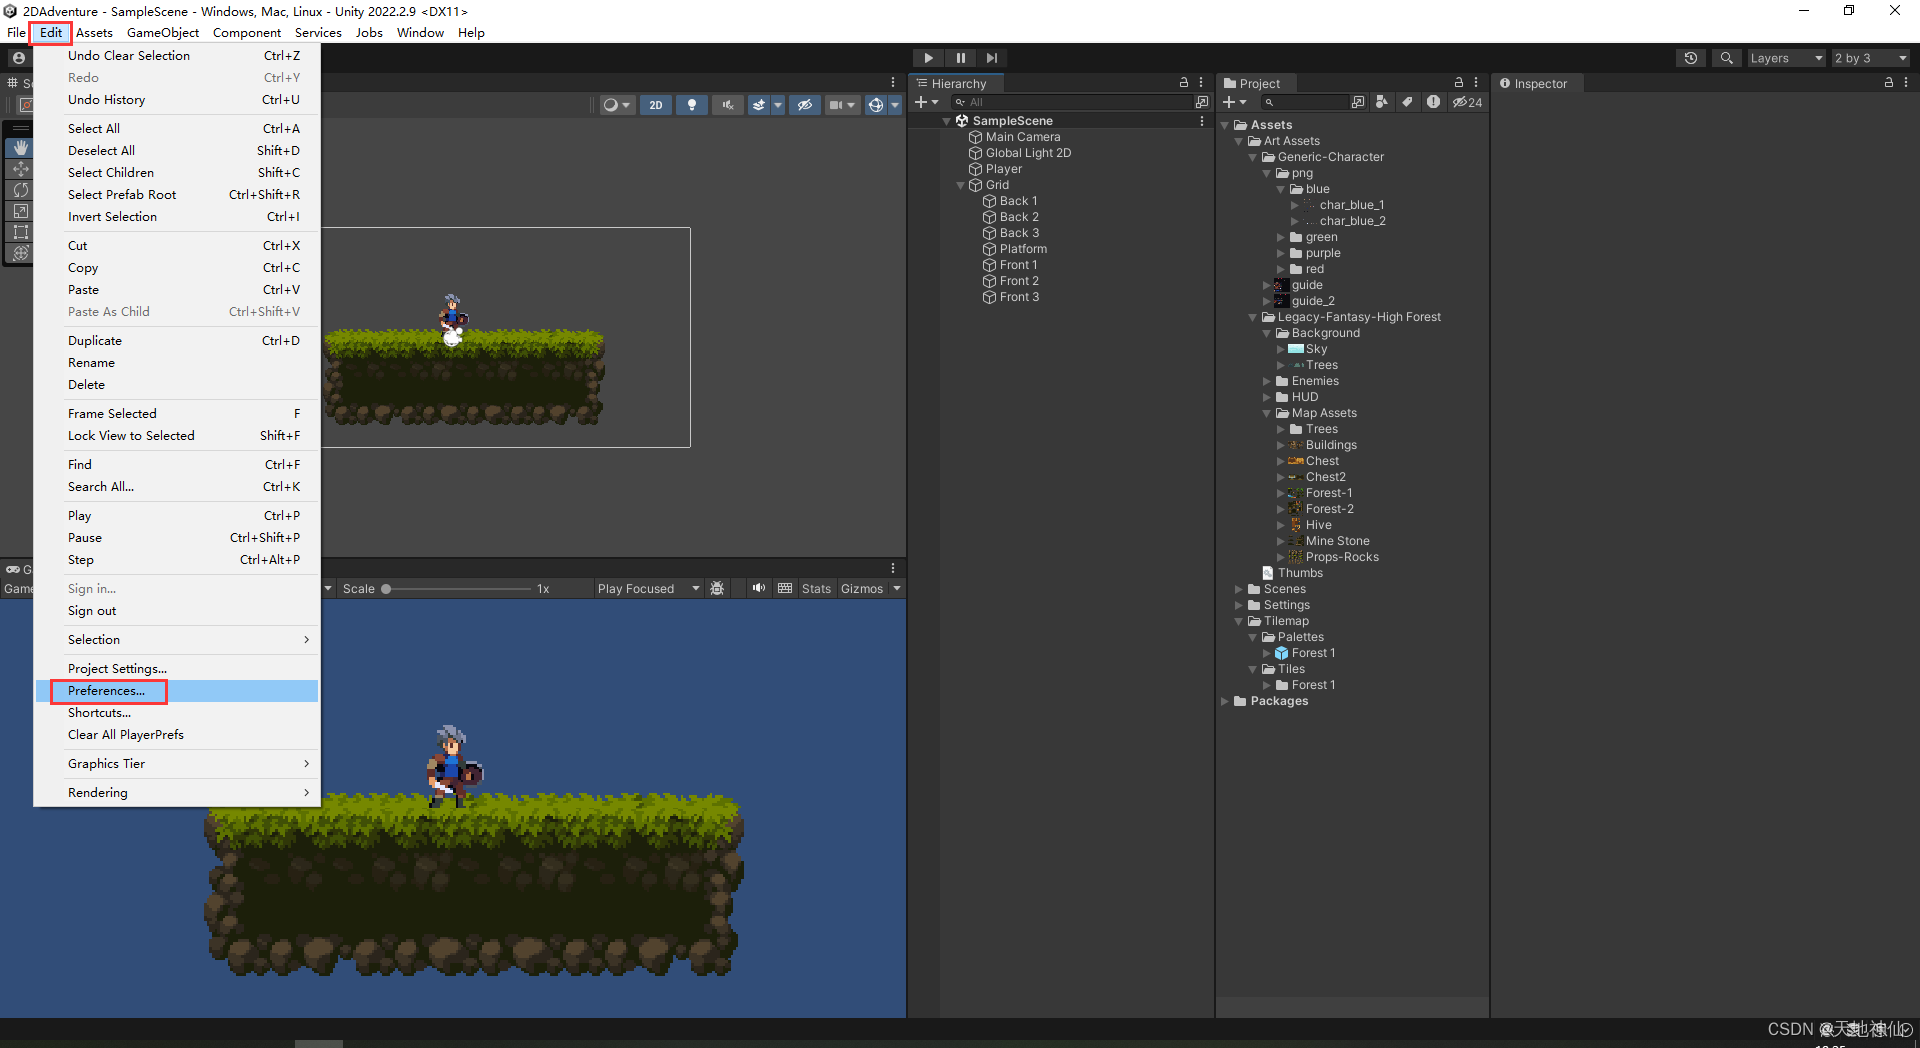Toggle scene effects (skybox/fx) button
This screenshot has height=1048, width=1920.
point(759,105)
